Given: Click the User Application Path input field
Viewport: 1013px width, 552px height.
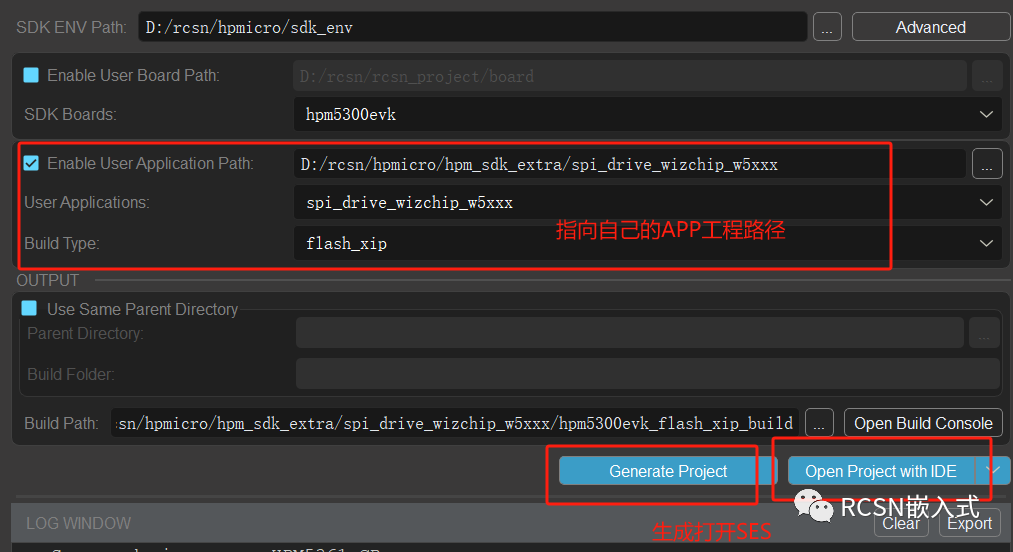Looking at the screenshot, I should (x=630, y=164).
